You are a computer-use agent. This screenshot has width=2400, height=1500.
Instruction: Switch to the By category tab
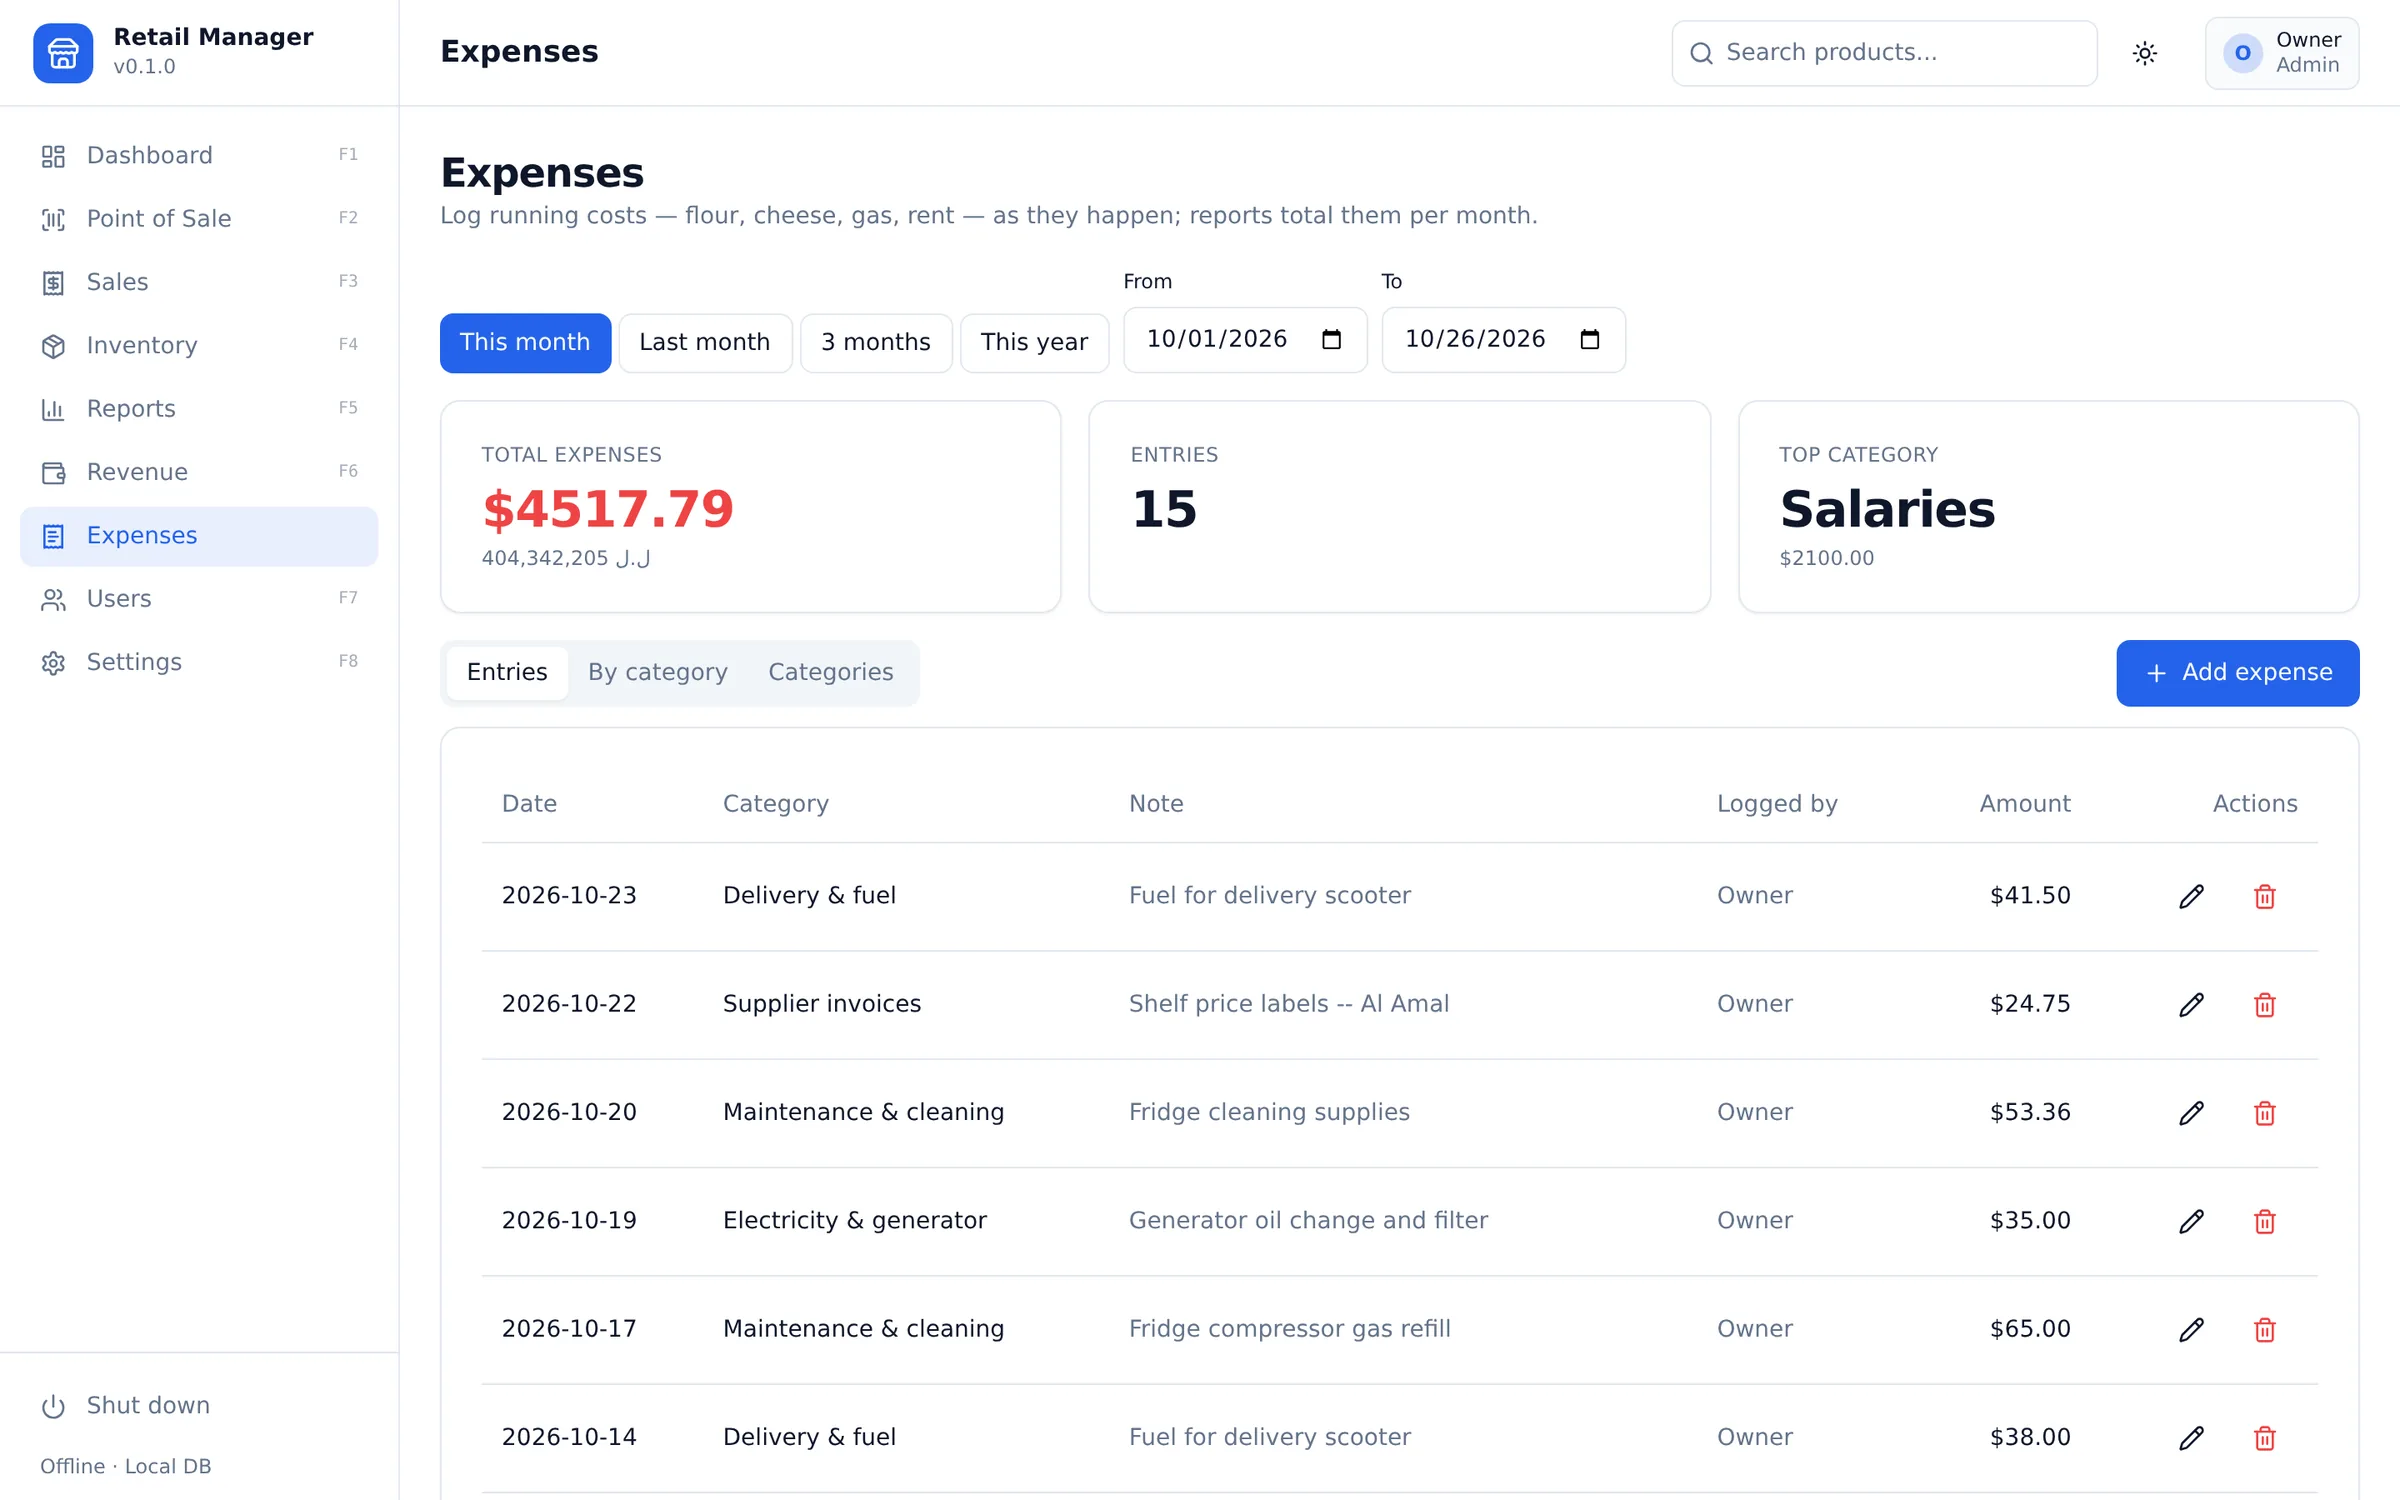(x=657, y=672)
